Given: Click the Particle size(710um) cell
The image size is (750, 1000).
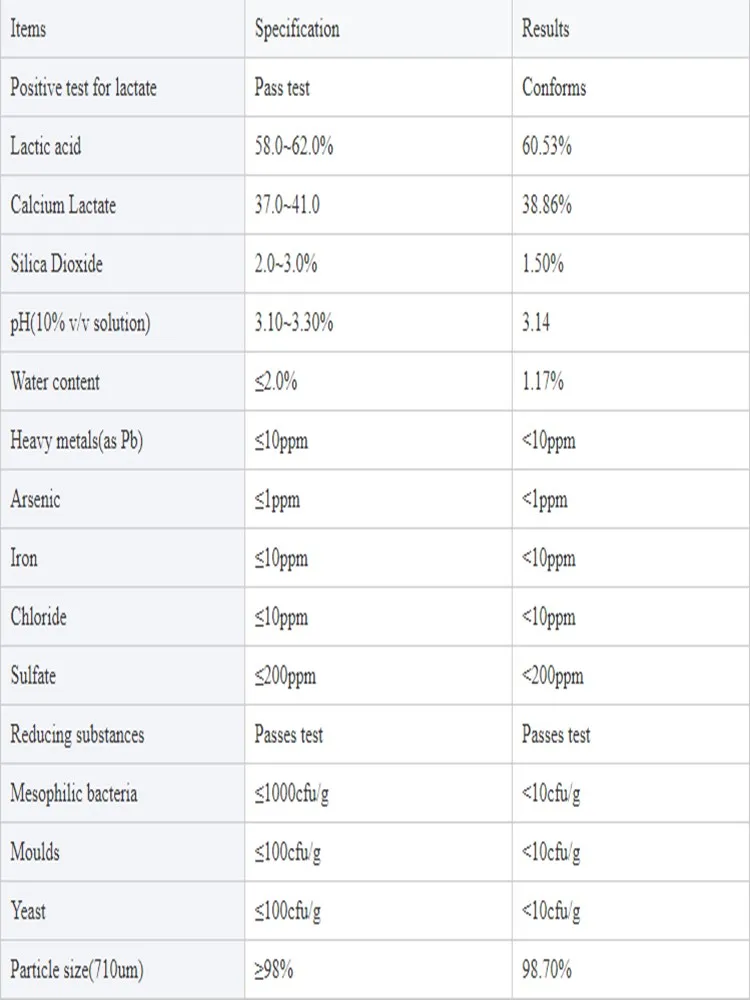Looking at the screenshot, I should pos(78,970).
